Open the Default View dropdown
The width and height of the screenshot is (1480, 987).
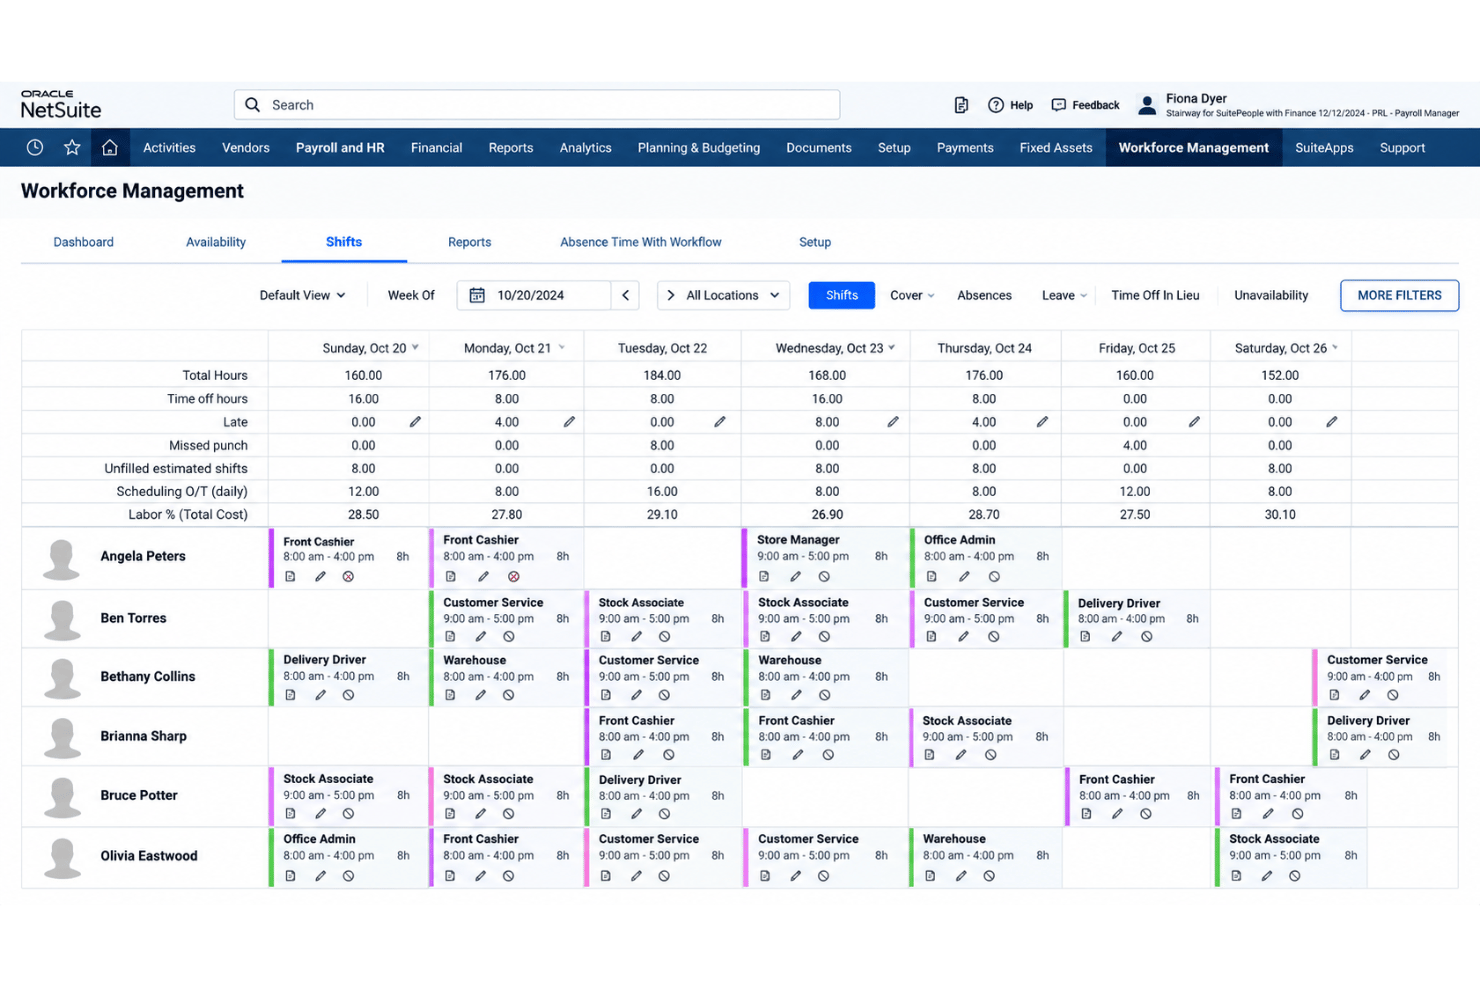click(x=302, y=295)
